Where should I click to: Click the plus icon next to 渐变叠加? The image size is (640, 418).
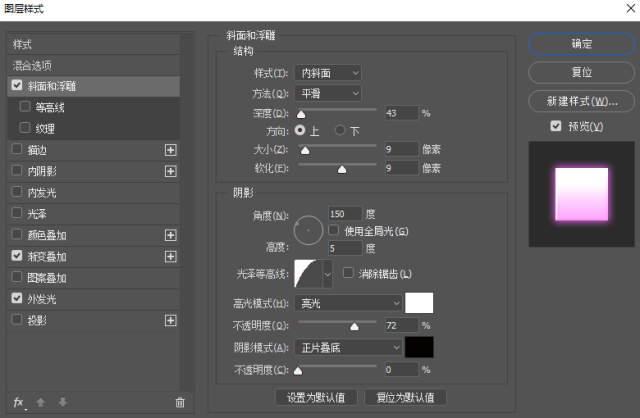[x=171, y=256]
